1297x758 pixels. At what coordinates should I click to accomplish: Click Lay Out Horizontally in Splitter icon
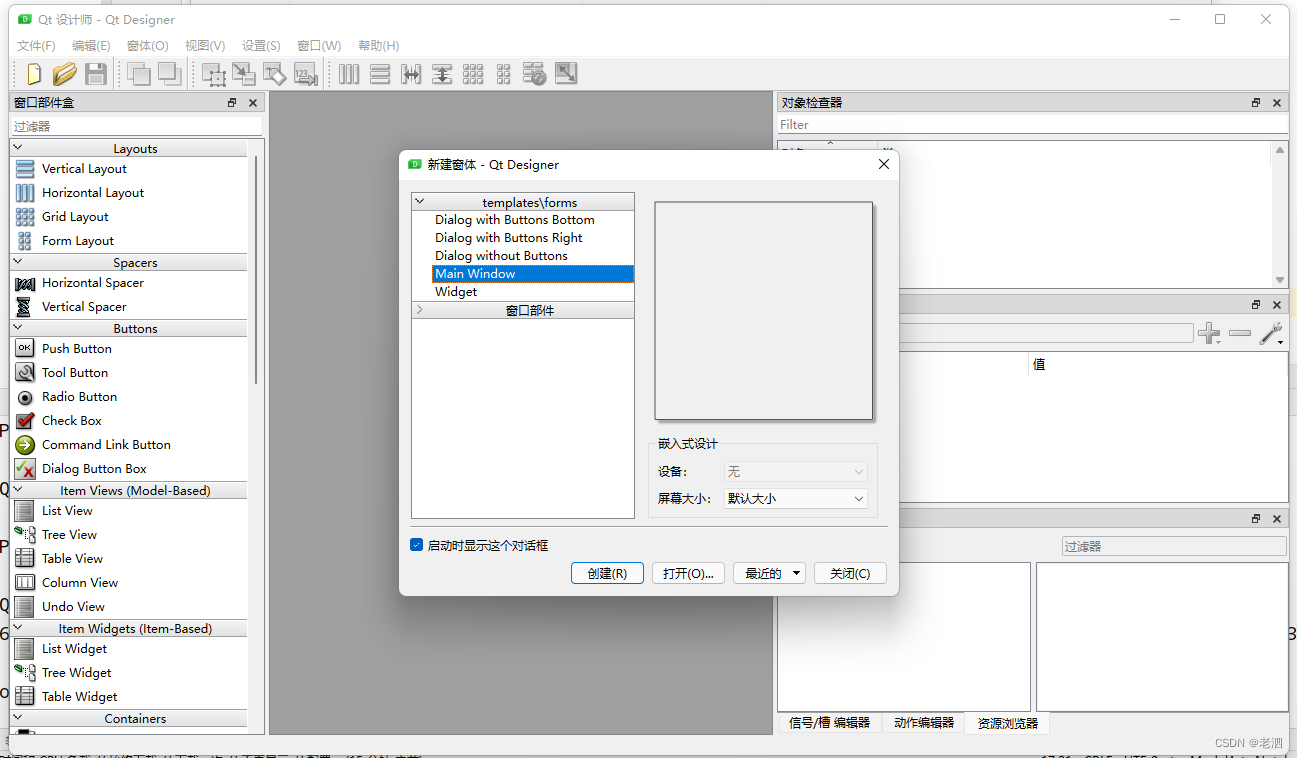point(410,73)
